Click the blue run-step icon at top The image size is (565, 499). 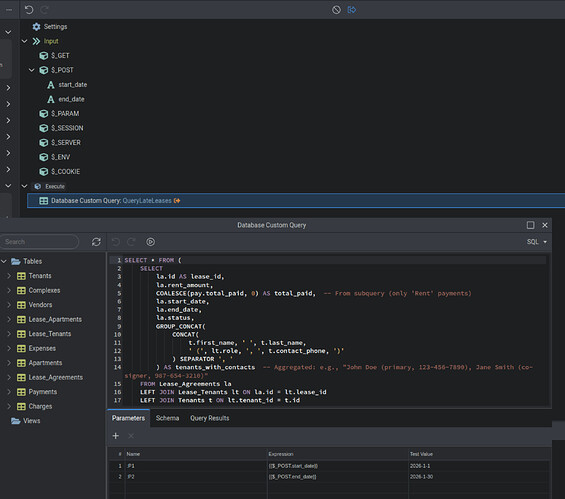[x=352, y=10]
